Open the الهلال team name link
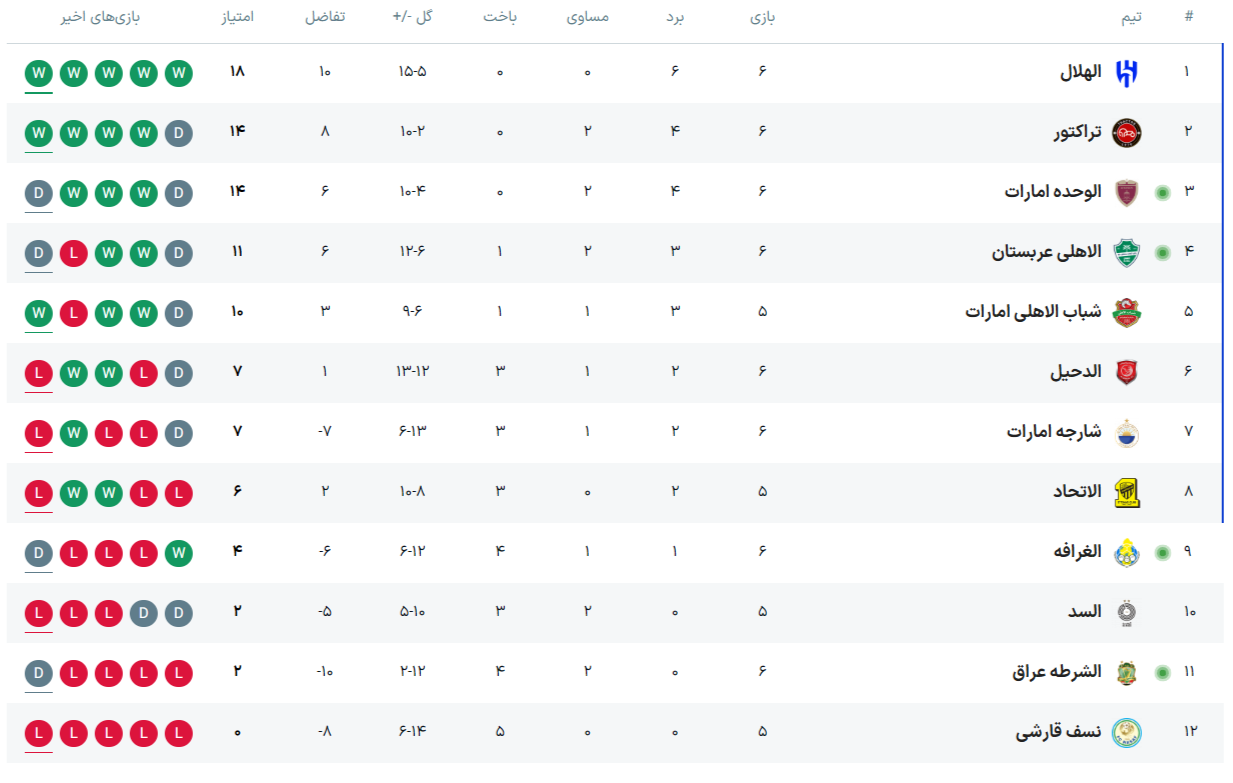The image size is (1233, 783). pos(1080,72)
